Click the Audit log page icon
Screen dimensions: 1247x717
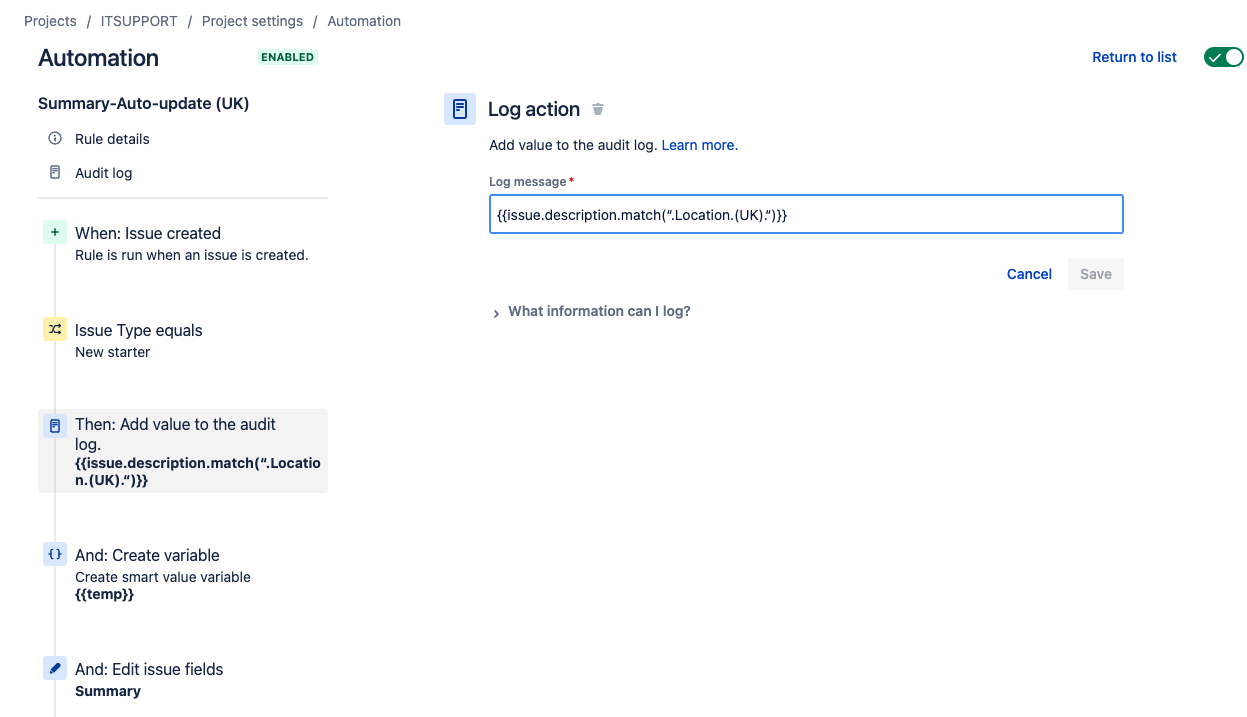(x=55, y=173)
